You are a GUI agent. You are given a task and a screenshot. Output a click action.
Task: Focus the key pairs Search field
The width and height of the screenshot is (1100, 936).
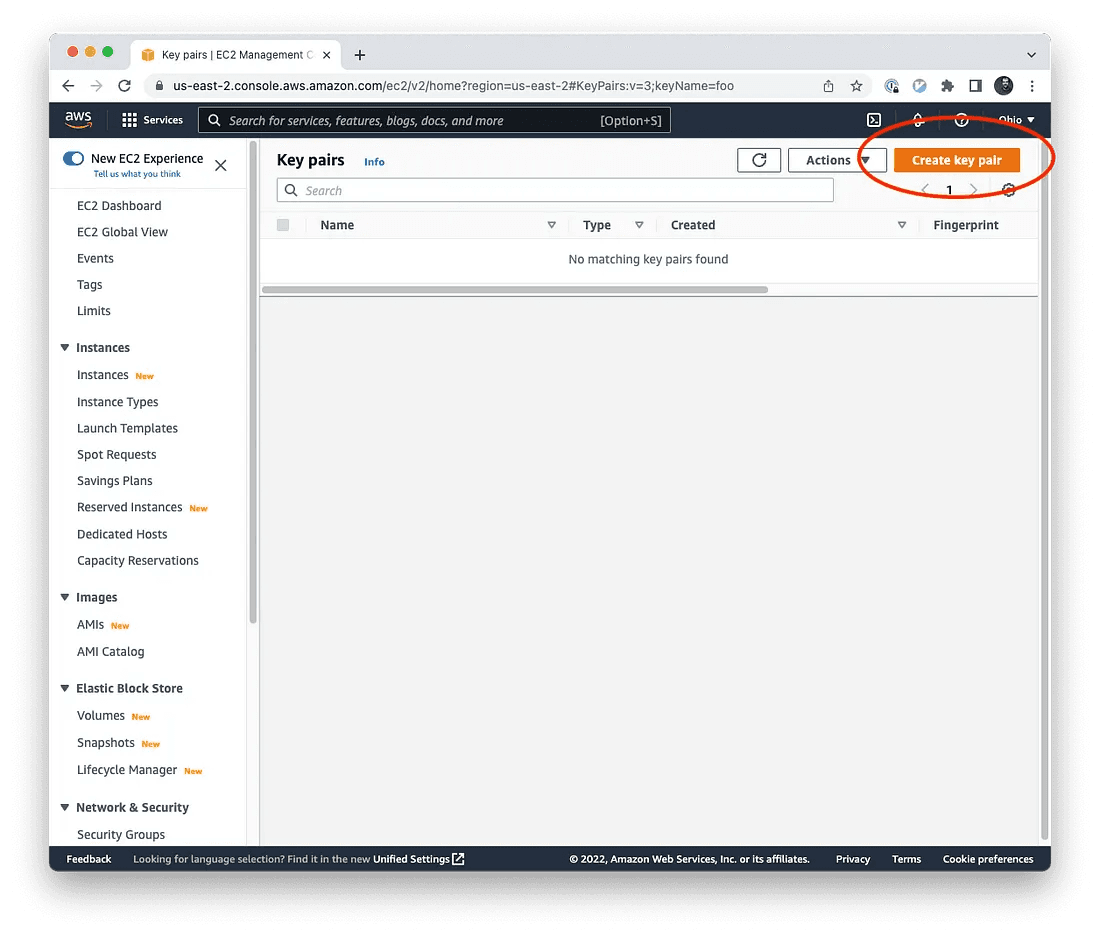[555, 190]
